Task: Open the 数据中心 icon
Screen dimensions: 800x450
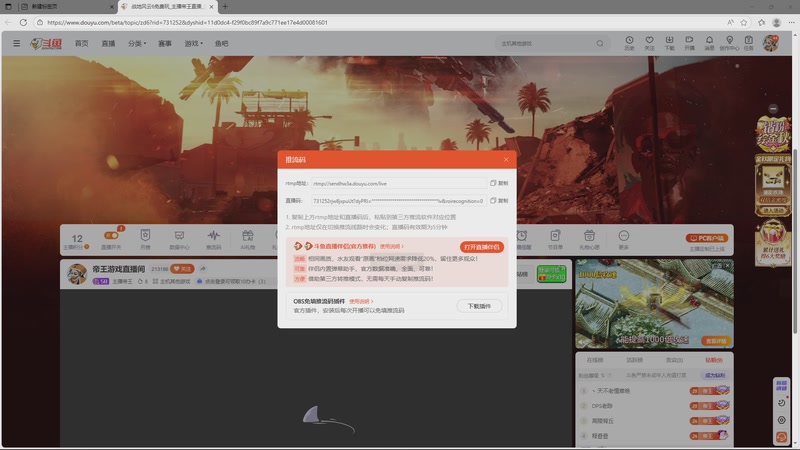Action: 179,239
